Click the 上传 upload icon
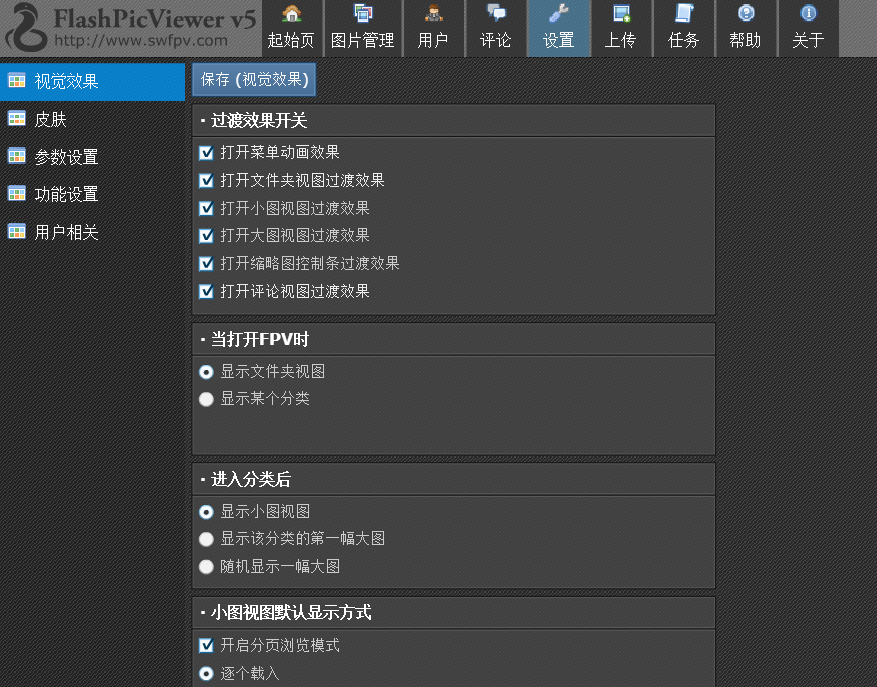877x687 pixels. click(621, 14)
